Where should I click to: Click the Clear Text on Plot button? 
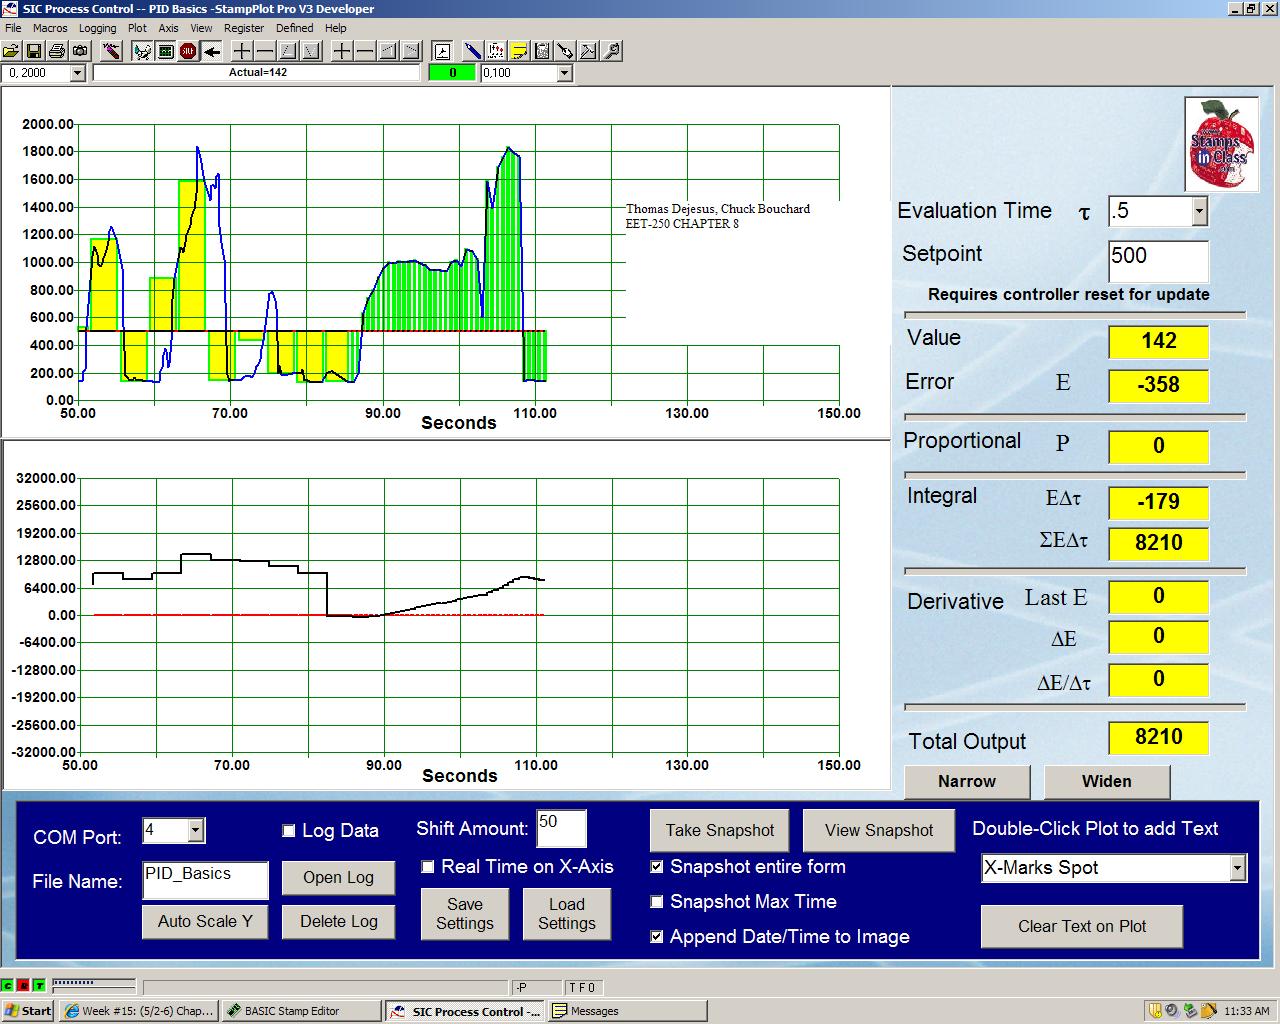coord(1082,926)
